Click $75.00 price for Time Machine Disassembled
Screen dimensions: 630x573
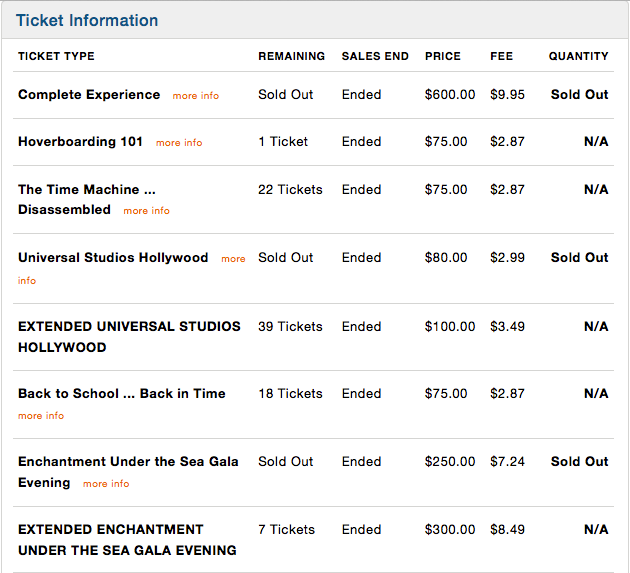click(446, 189)
